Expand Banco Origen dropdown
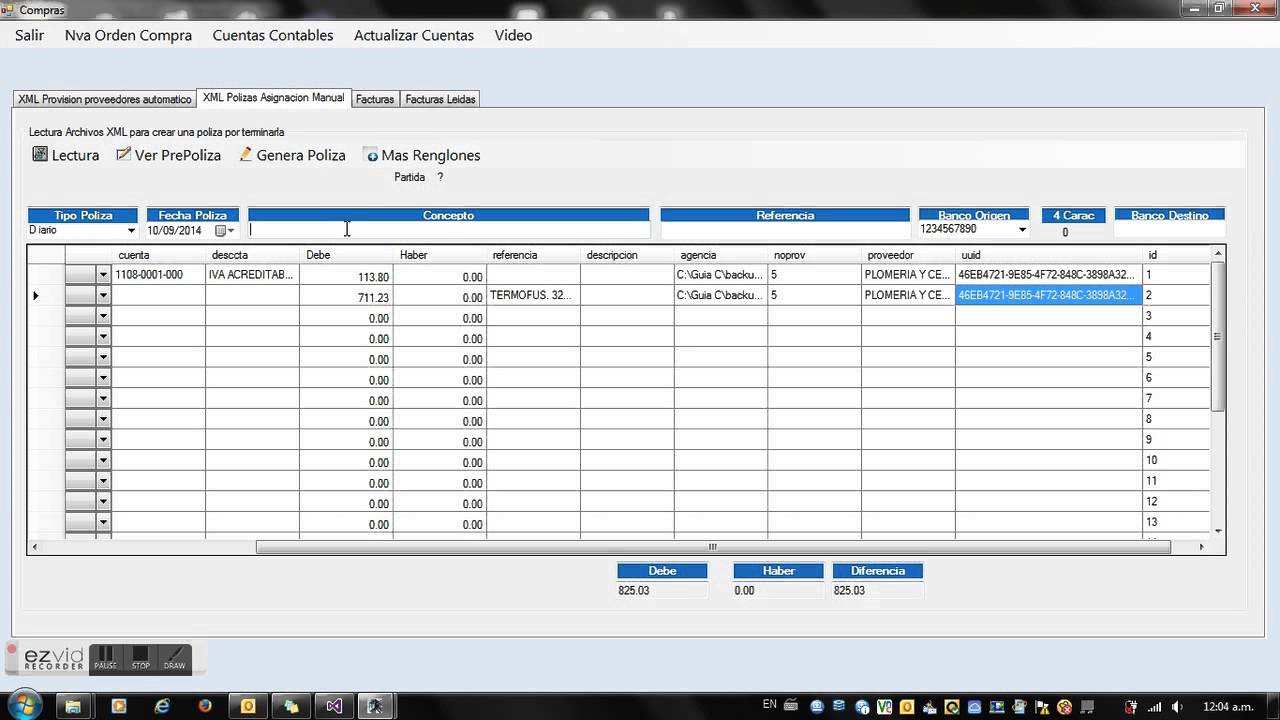 click(x=1022, y=230)
